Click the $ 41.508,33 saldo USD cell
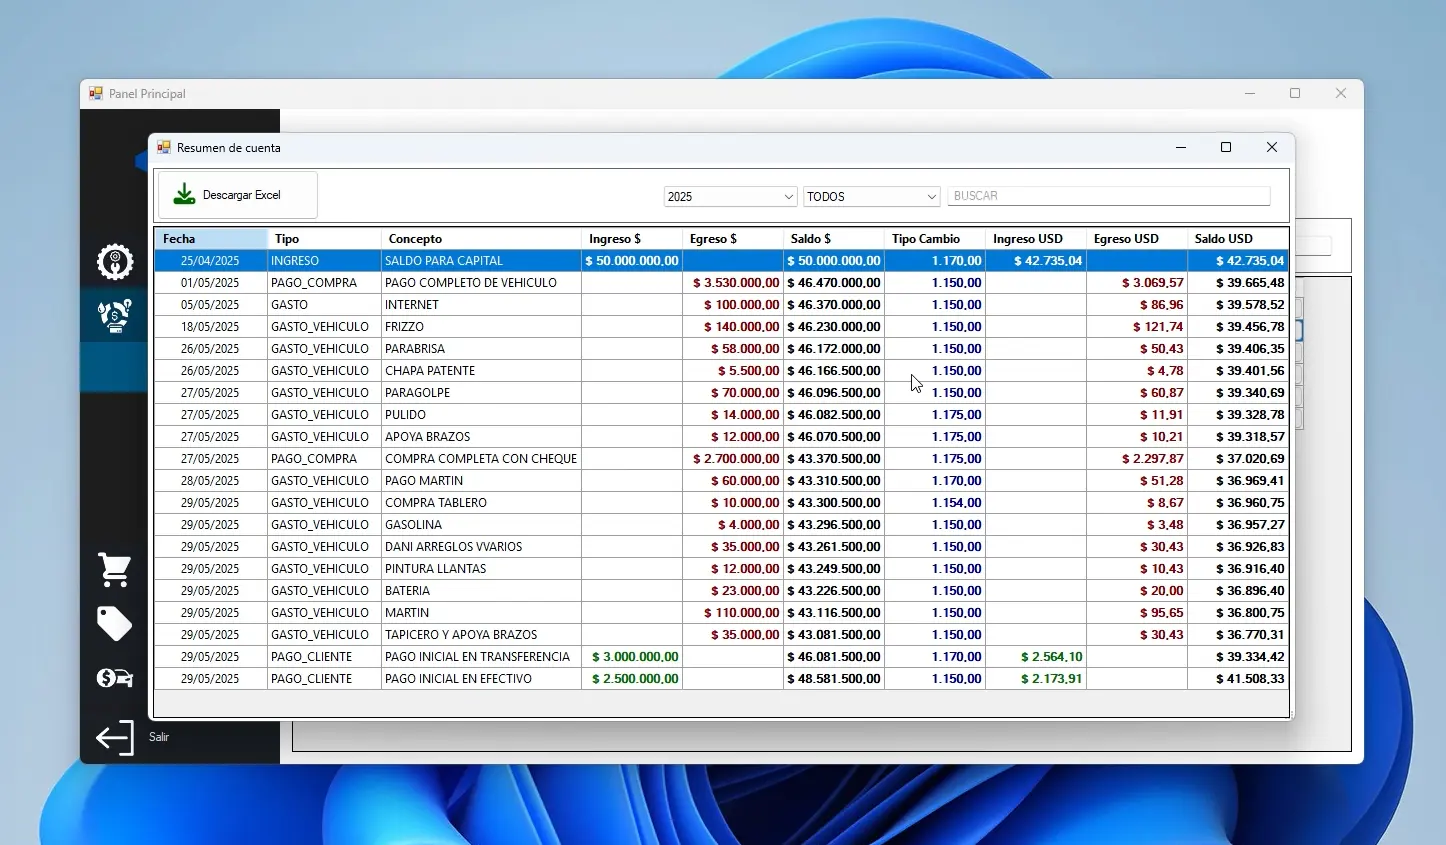Viewport: 1446px width, 845px height. click(x=1238, y=679)
